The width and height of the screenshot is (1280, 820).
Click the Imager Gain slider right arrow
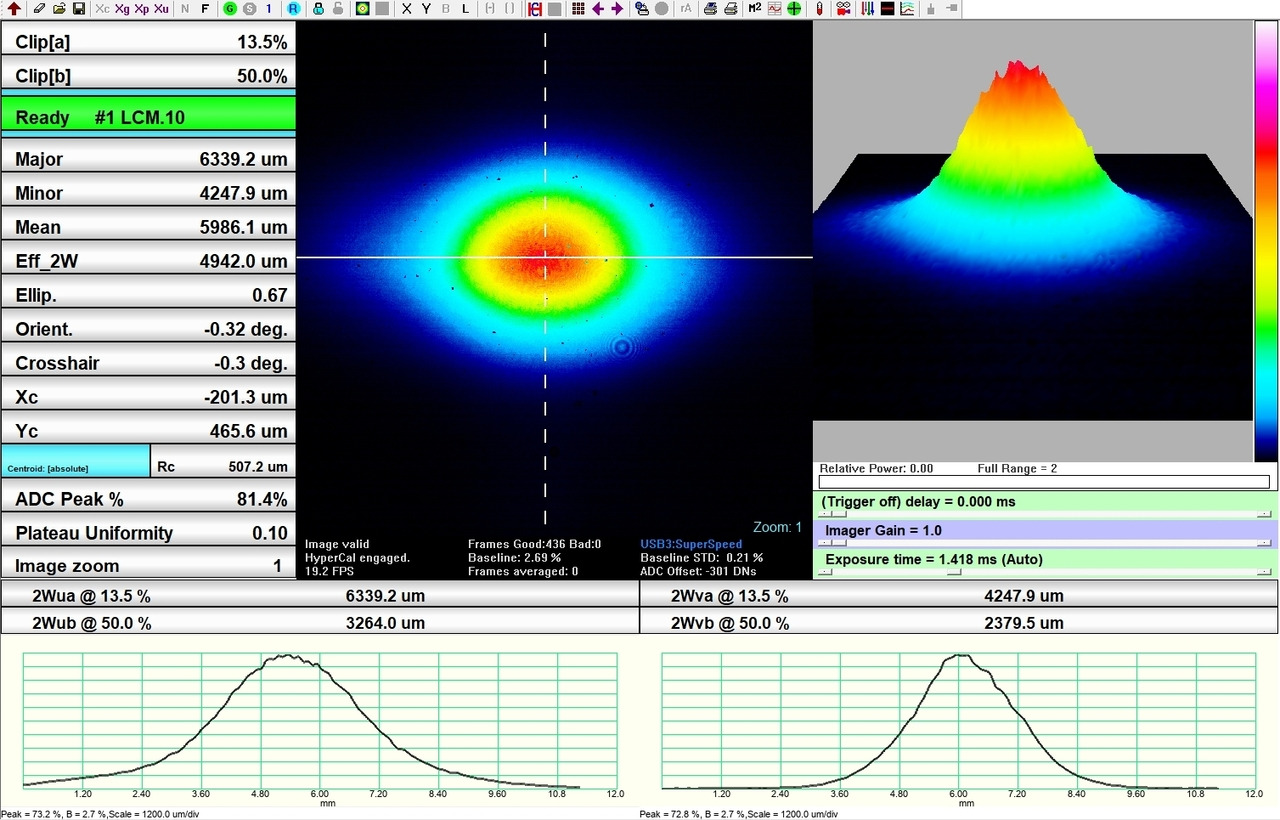pyautogui.click(x=1264, y=543)
